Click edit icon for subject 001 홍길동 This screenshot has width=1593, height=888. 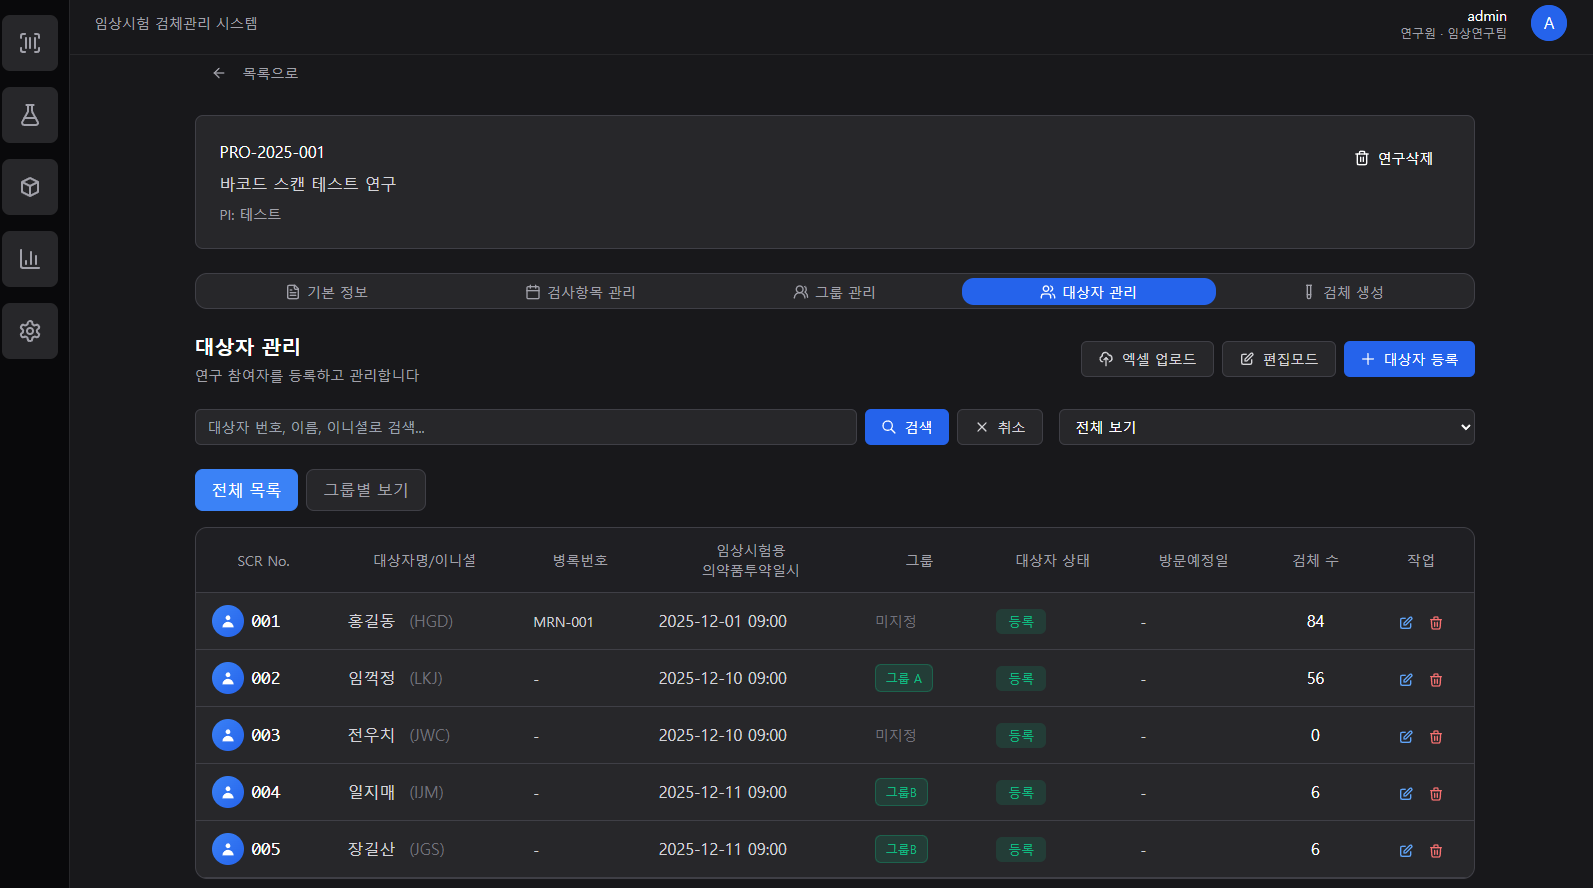1406,622
